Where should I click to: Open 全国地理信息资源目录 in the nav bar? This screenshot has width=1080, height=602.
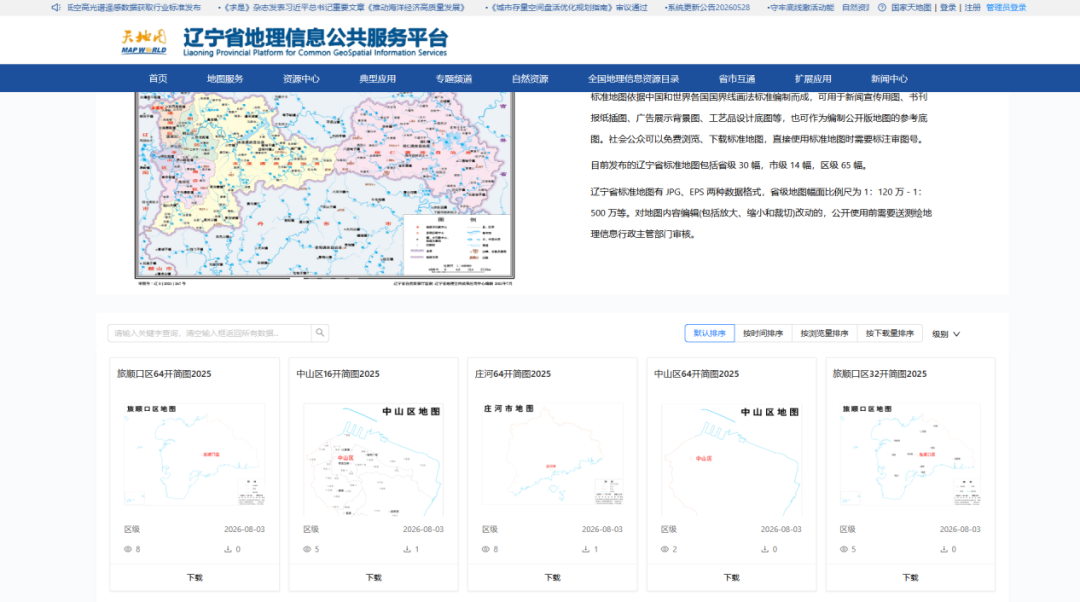(634, 79)
